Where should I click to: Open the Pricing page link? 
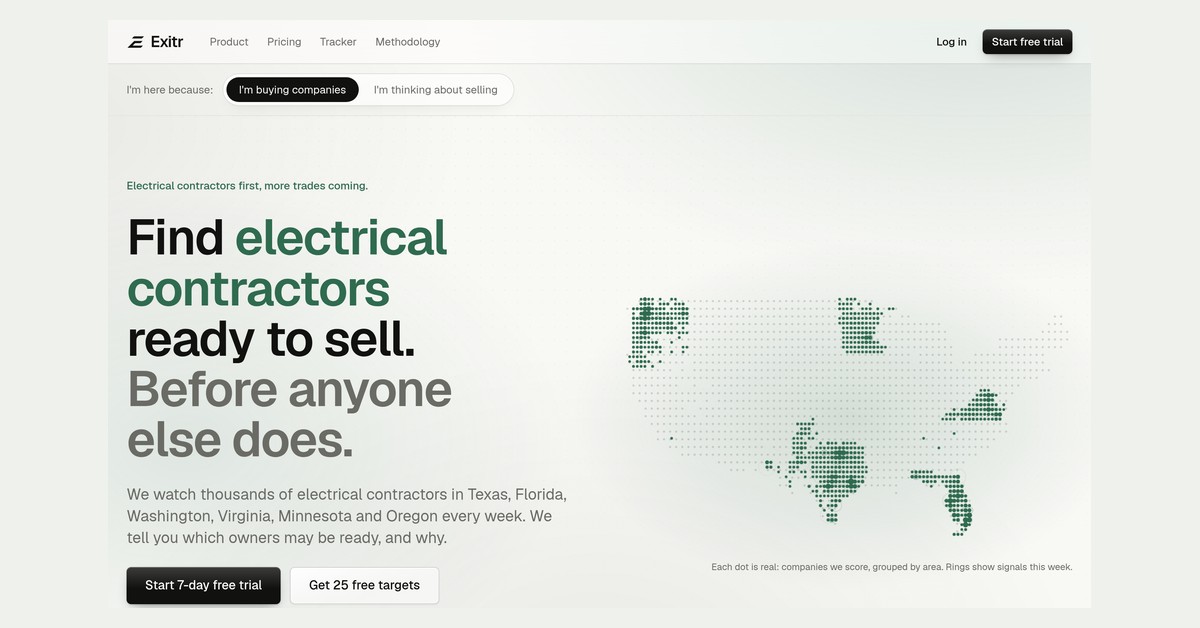(284, 42)
